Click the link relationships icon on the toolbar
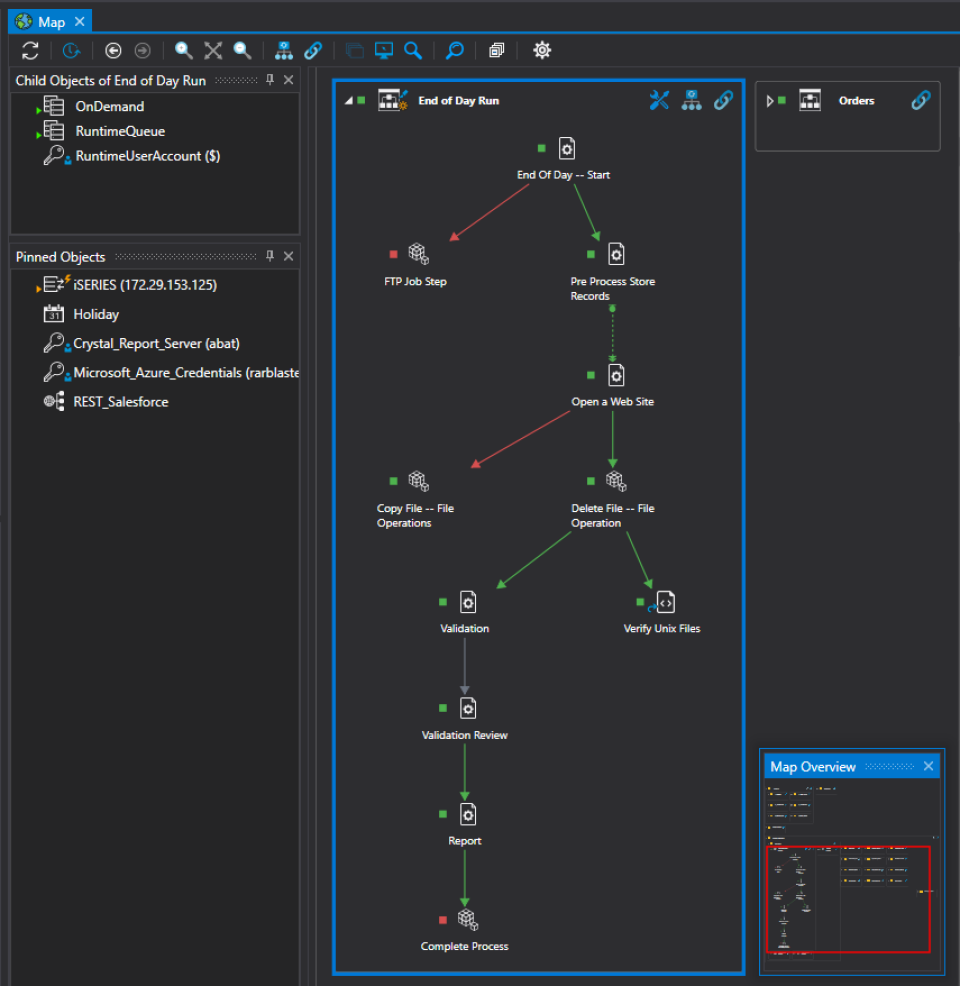This screenshot has height=986, width=960. [x=312, y=50]
